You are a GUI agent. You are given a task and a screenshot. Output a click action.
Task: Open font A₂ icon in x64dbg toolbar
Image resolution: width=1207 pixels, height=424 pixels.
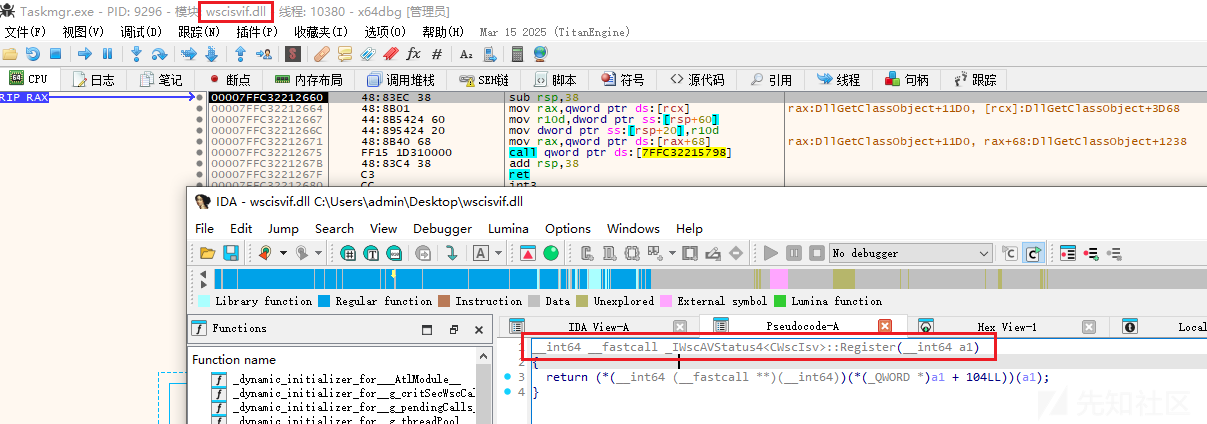(x=466, y=54)
